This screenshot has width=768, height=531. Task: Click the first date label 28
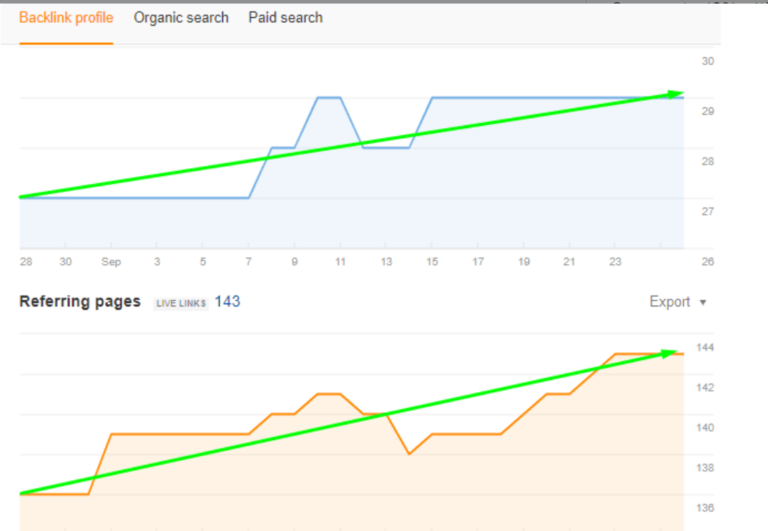(x=25, y=262)
